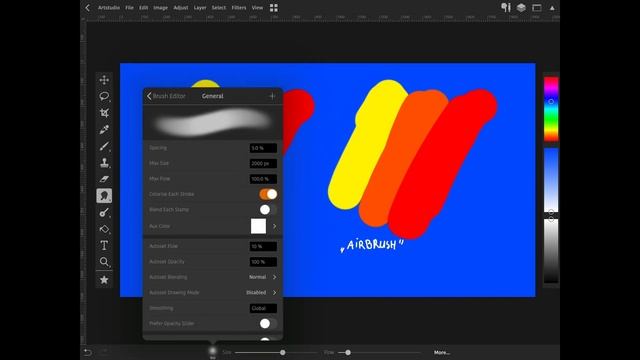Click the Flow slider handle
This screenshot has width=640, height=360.
(348, 352)
